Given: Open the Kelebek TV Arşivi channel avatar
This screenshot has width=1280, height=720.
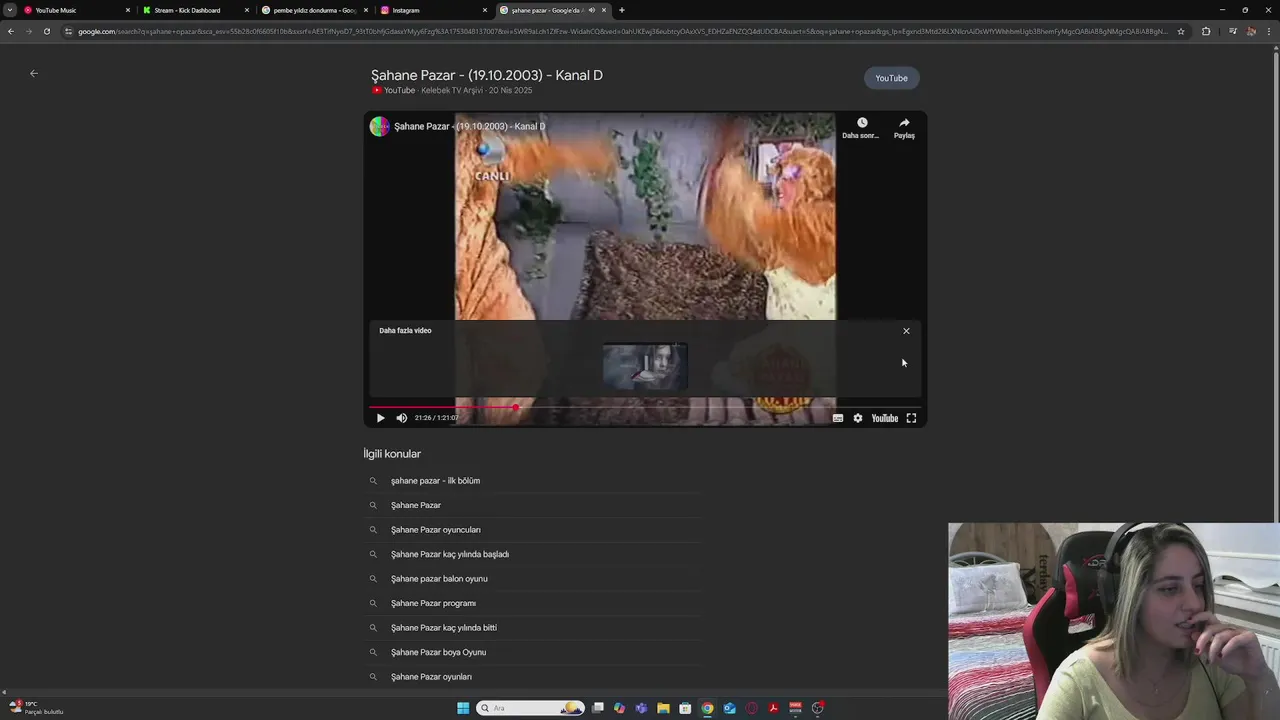Looking at the screenshot, I should click(379, 126).
